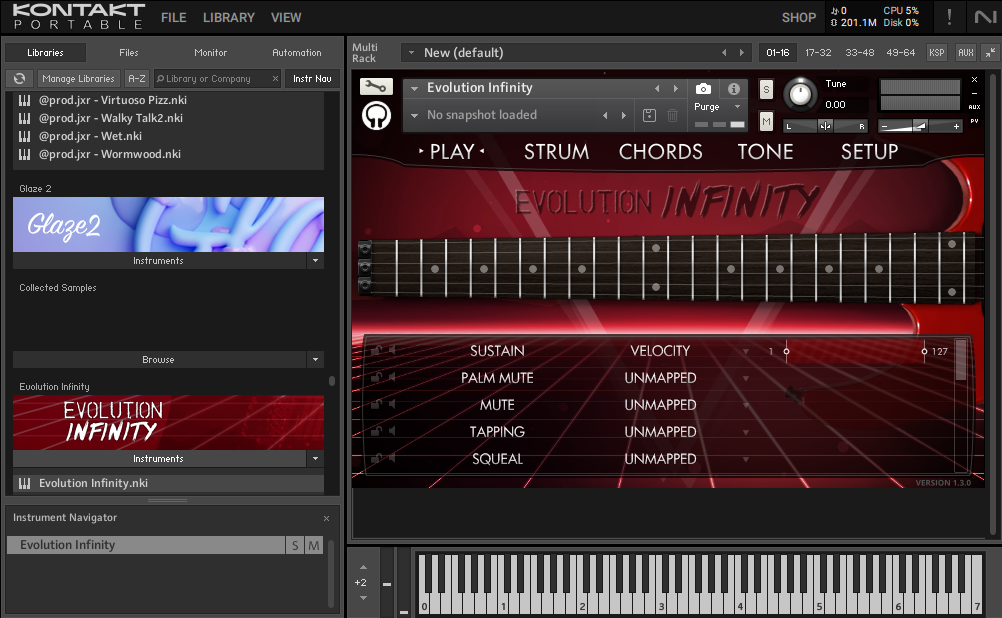The image size is (1002, 618).
Task: Mute the TAPPING articulation speaker
Action: pos(392,431)
